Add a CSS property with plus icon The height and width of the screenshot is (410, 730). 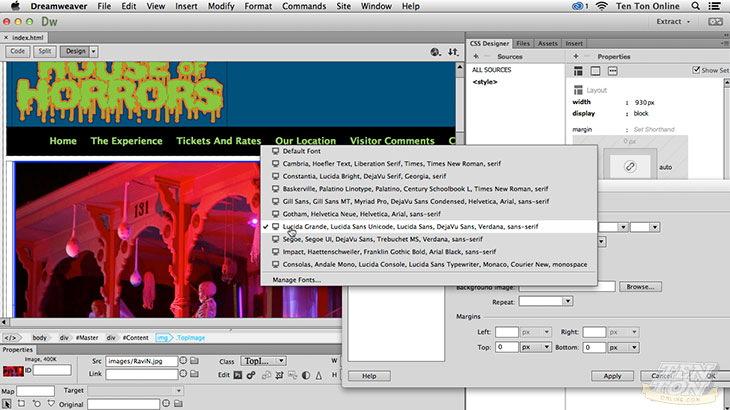coord(576,56)
